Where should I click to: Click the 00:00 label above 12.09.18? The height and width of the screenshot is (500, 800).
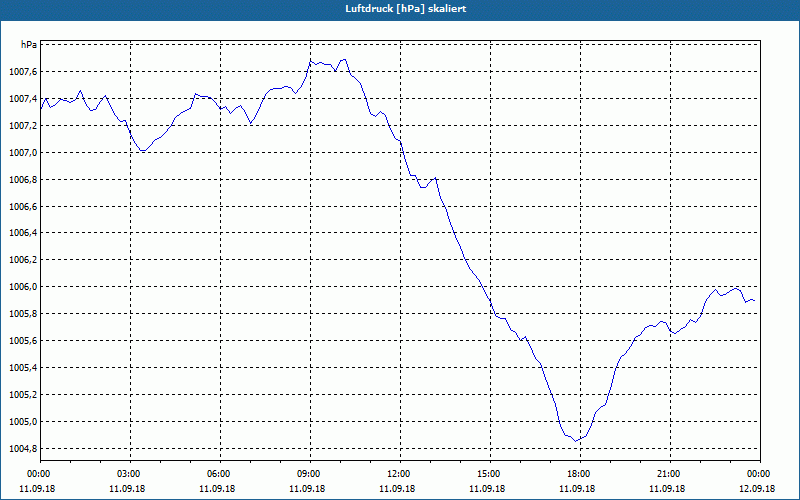(x=759, y=474)
